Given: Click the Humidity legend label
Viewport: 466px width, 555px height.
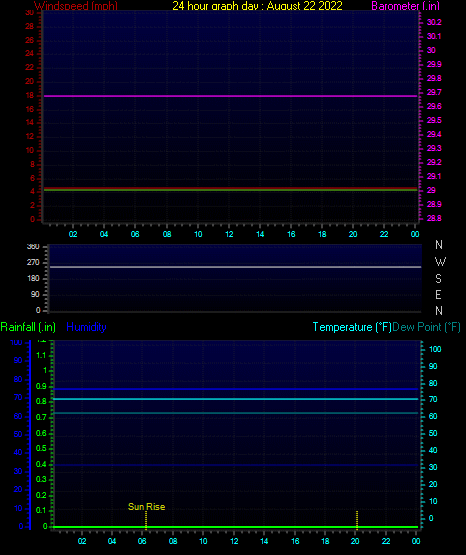Looking at the screenshot, I should [86, 327].
